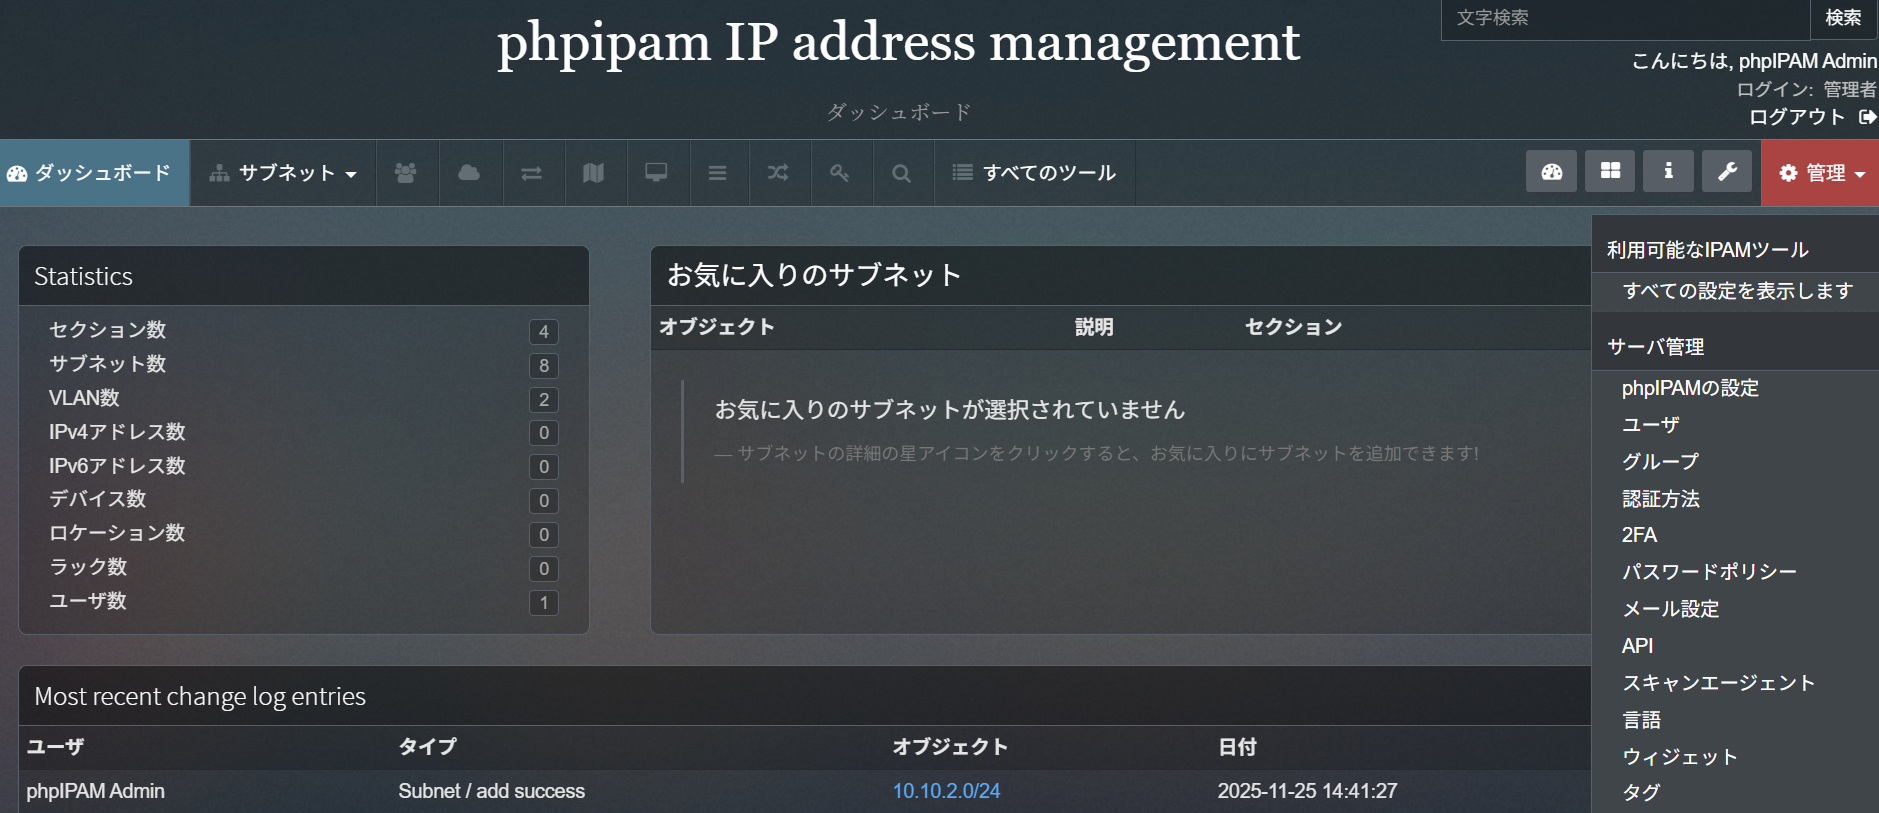Click the ロケーション数 statistics row
Image resolution: width=1879 pixels, height=813 pixels.
(x=304, y=533)
